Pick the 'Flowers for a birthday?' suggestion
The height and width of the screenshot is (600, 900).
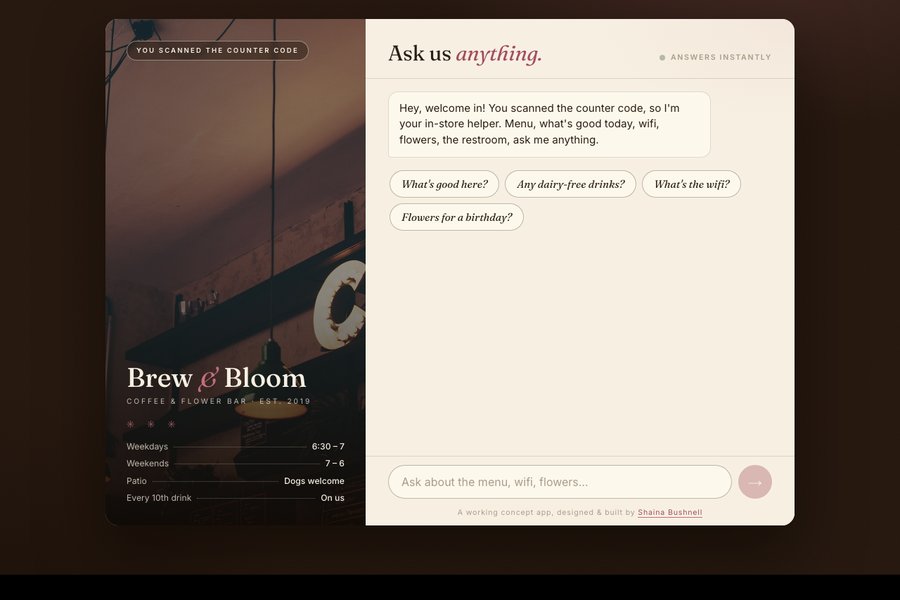point(456,218)
